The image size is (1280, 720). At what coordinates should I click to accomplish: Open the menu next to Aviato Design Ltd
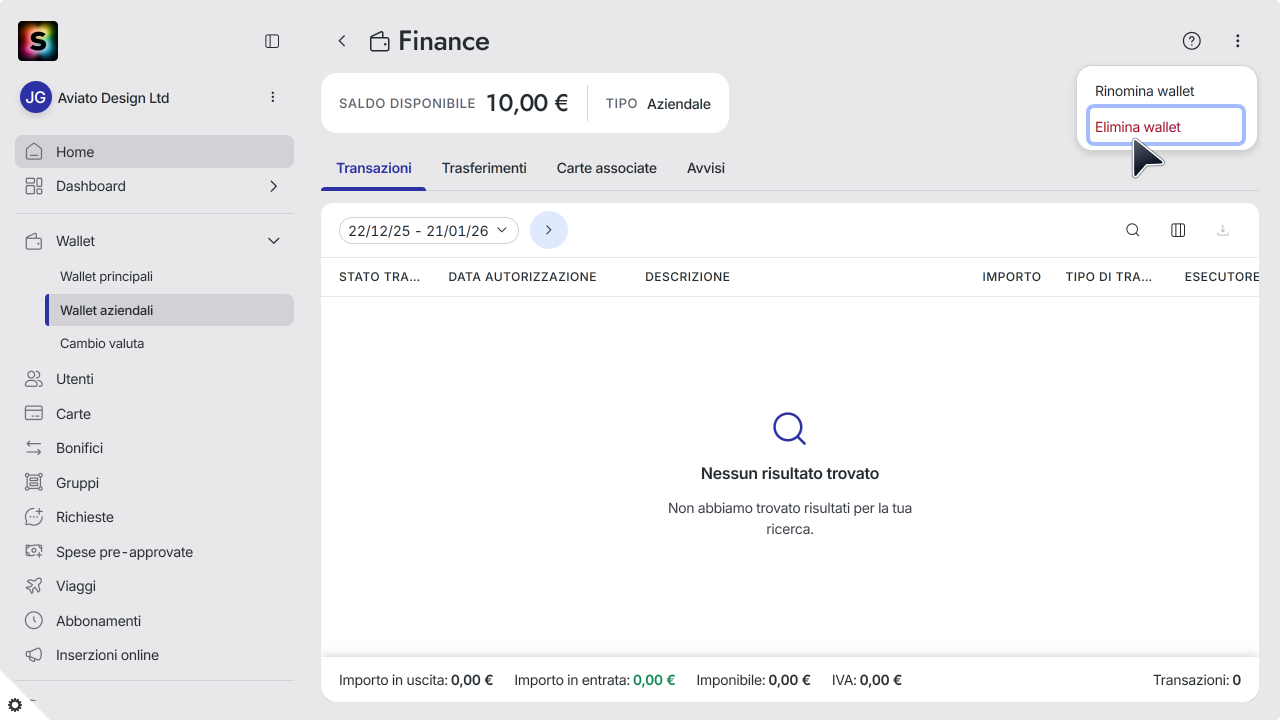(273, 97)
